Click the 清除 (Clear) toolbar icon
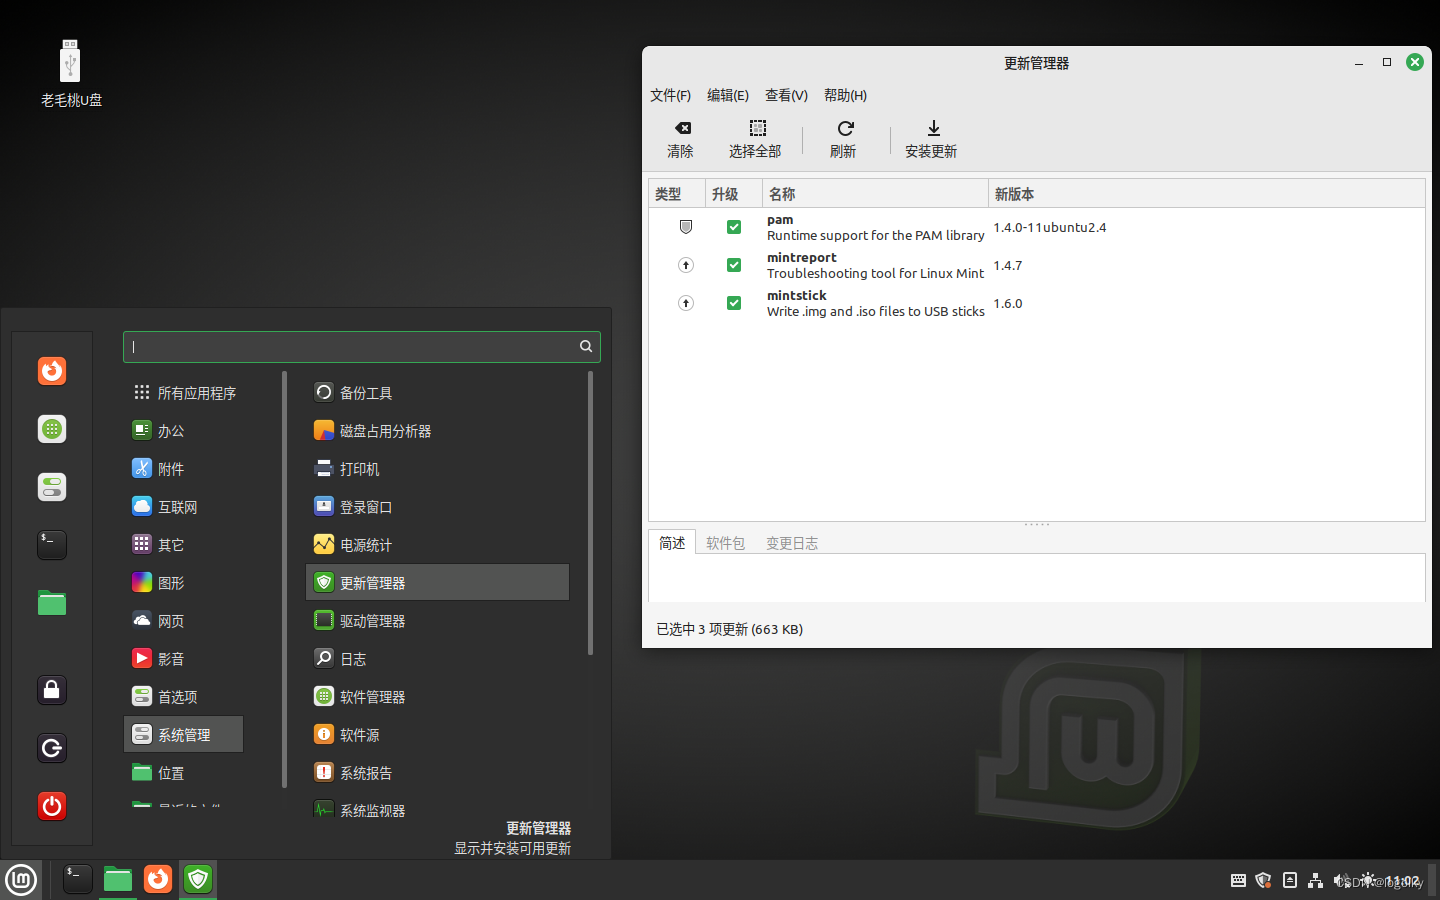 (x=681, y=138)
